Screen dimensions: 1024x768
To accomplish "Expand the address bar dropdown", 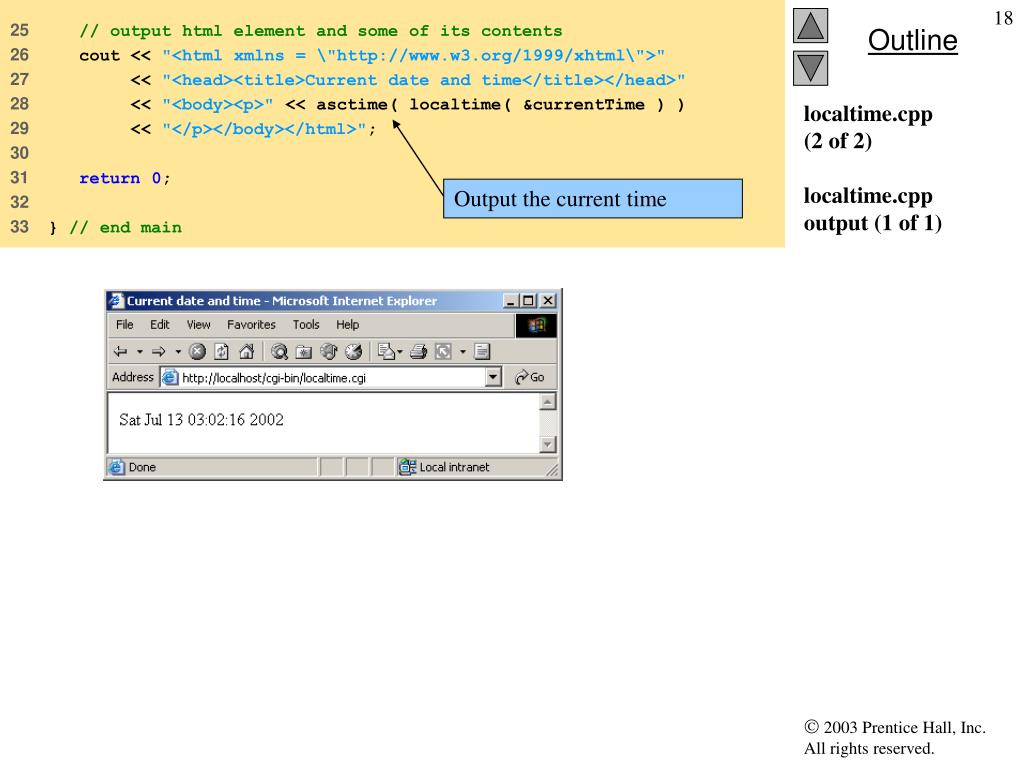I will (493, 377).
